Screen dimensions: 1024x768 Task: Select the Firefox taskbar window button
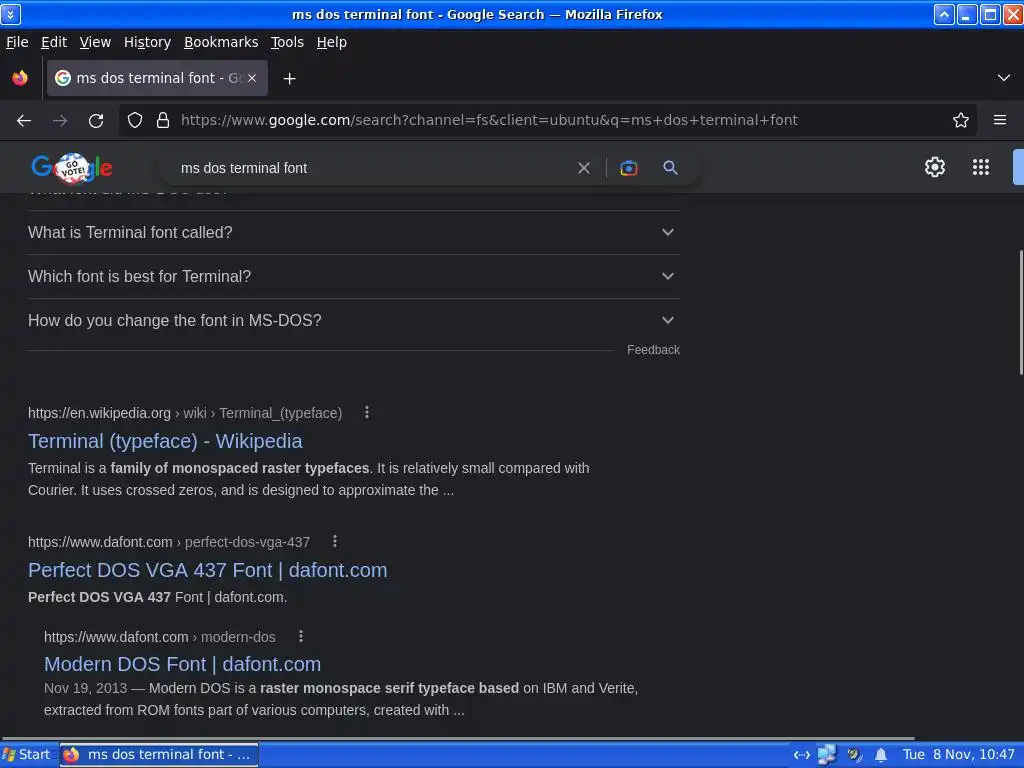tap(159, 754)
